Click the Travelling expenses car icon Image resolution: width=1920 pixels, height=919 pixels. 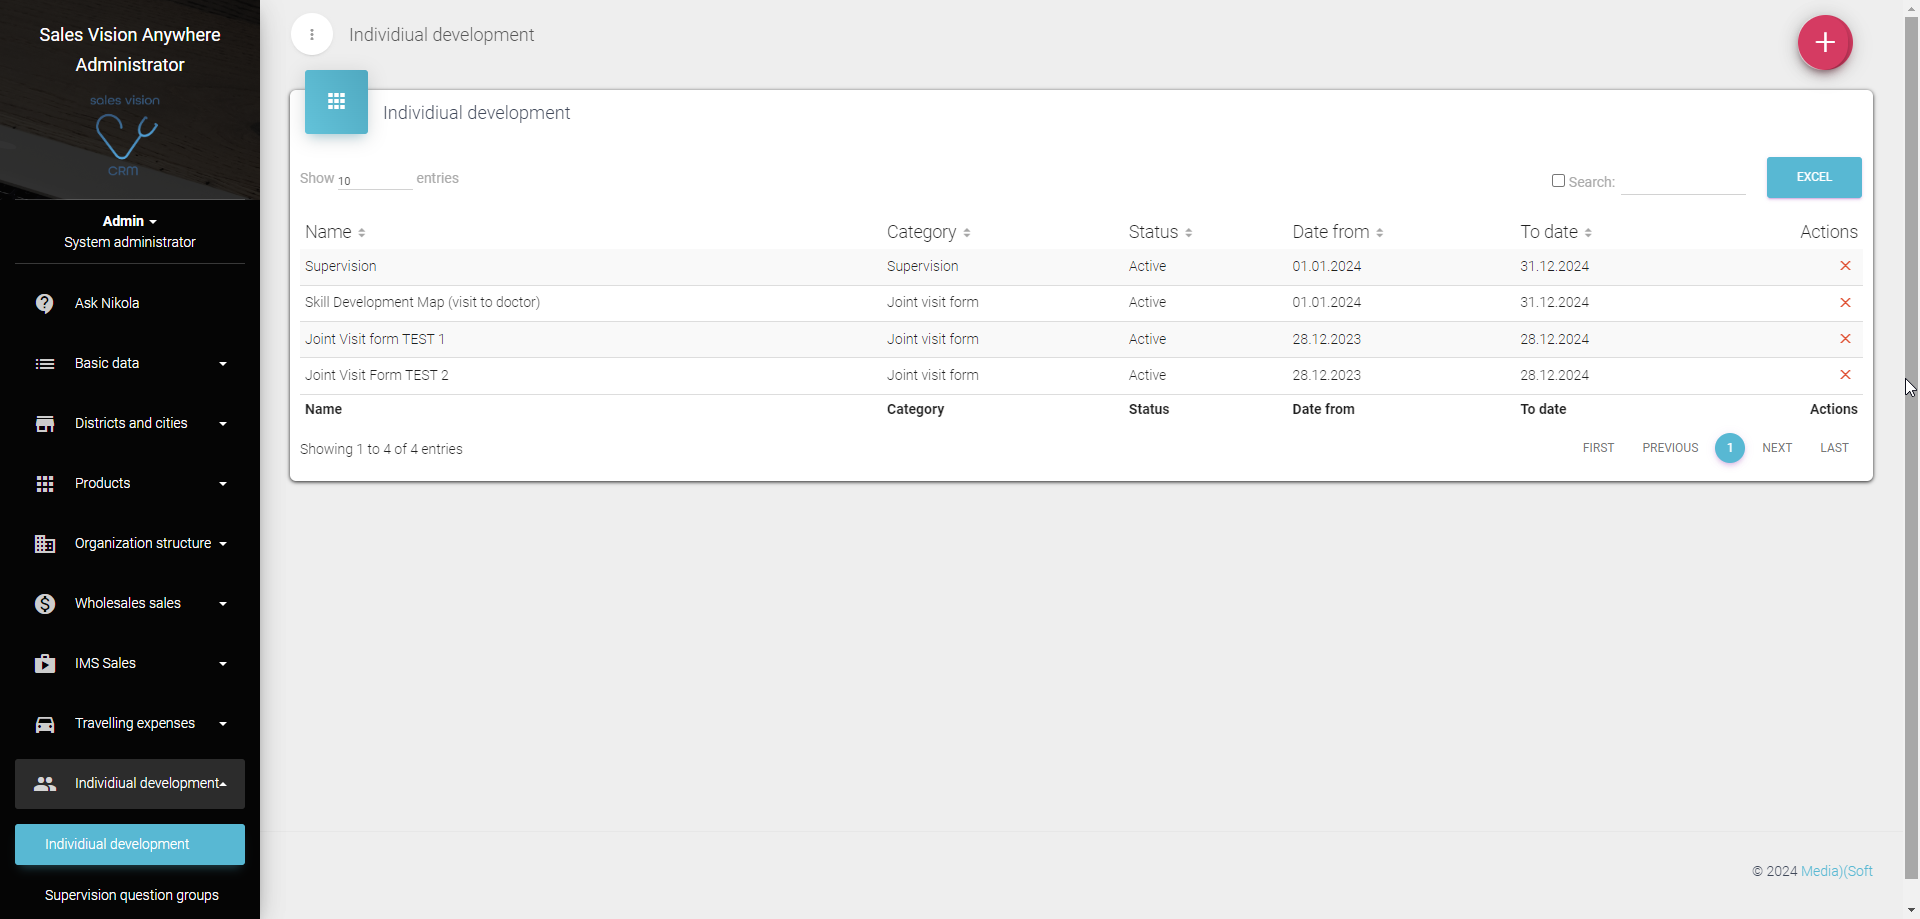coord(45,724)
